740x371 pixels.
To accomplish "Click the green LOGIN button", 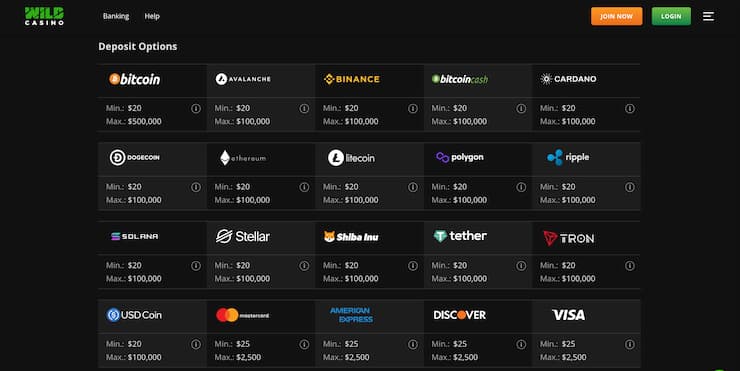I will tap(671, 16).
